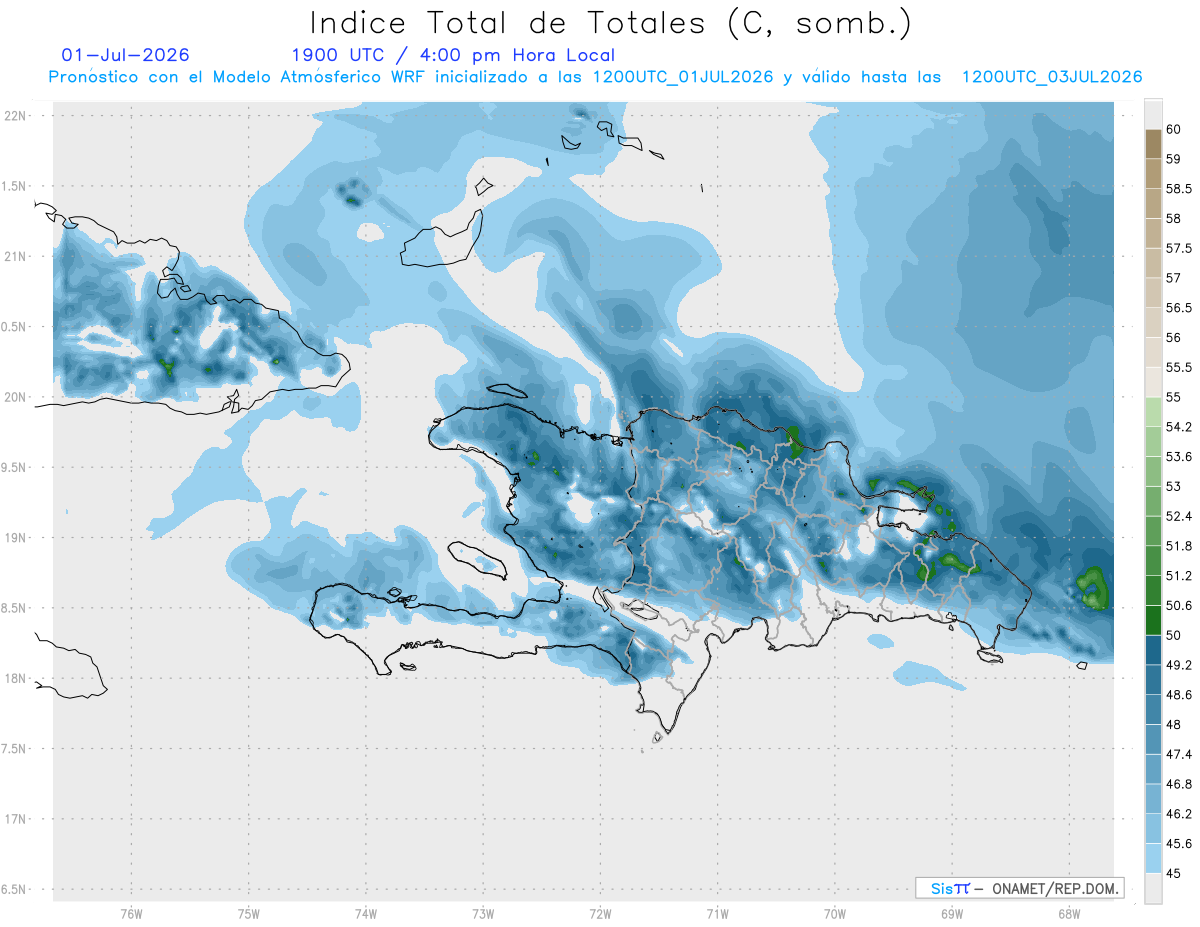Click the '69W' longitude label

(952, 914)
